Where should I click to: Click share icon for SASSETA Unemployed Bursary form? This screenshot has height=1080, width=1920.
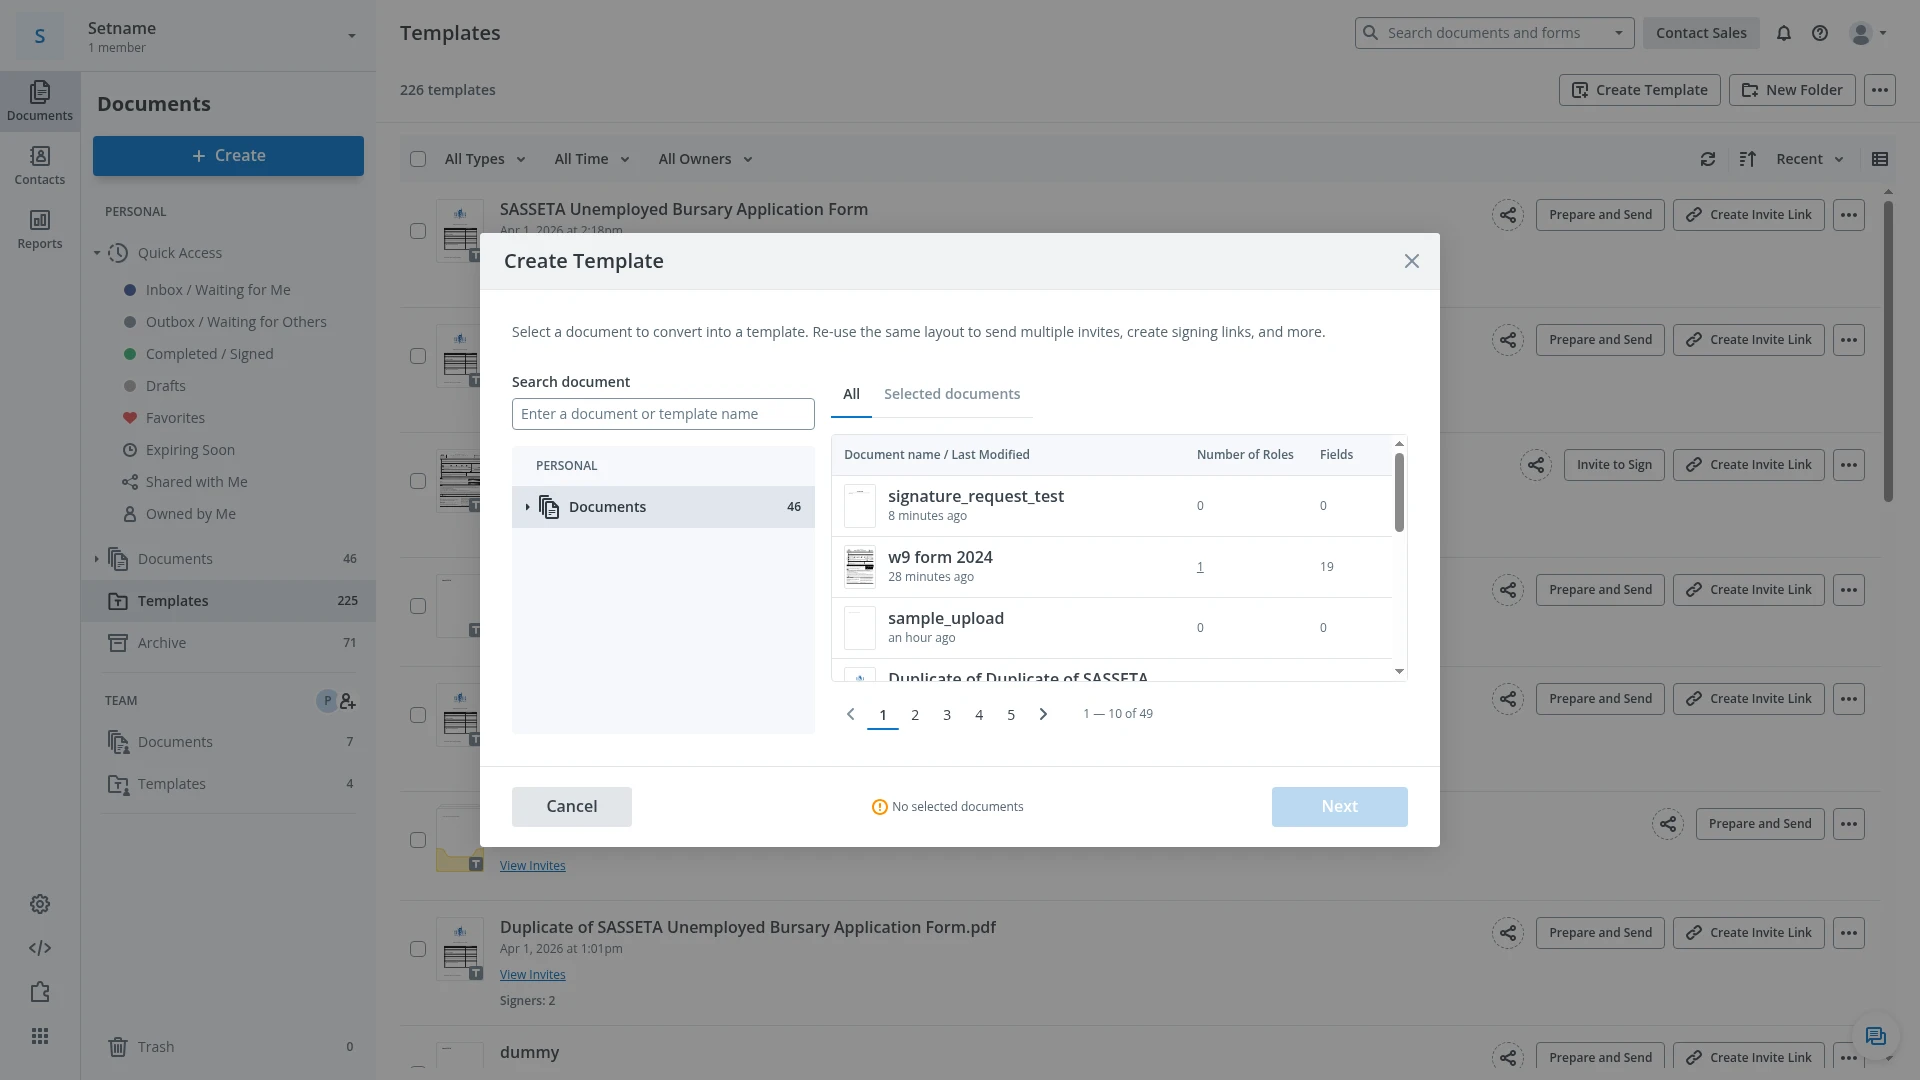(x=1508, y=215)
